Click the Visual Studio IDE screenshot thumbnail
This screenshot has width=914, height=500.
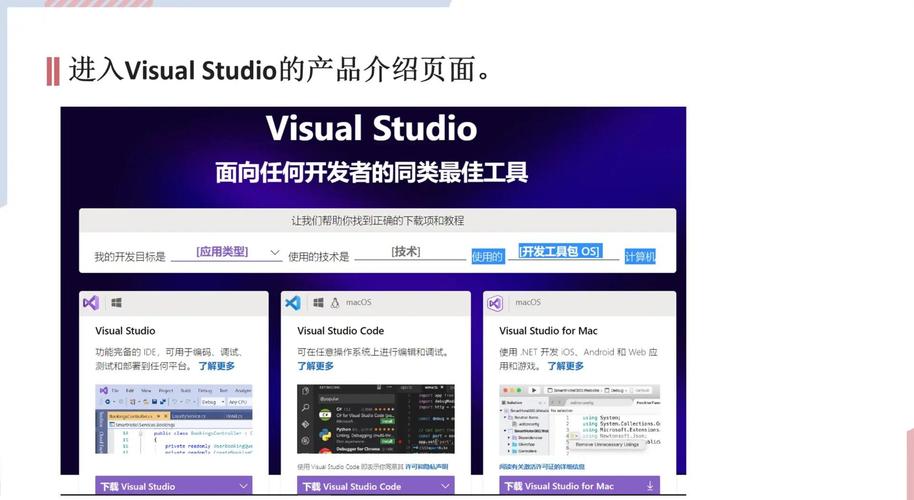click(x=174, y=419)
